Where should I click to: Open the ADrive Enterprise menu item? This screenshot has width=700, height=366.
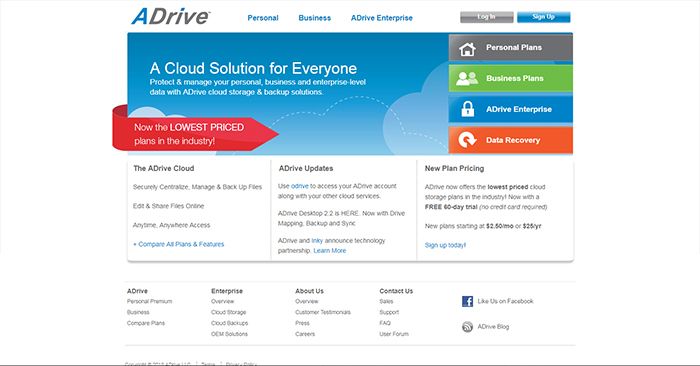[382, 18]
